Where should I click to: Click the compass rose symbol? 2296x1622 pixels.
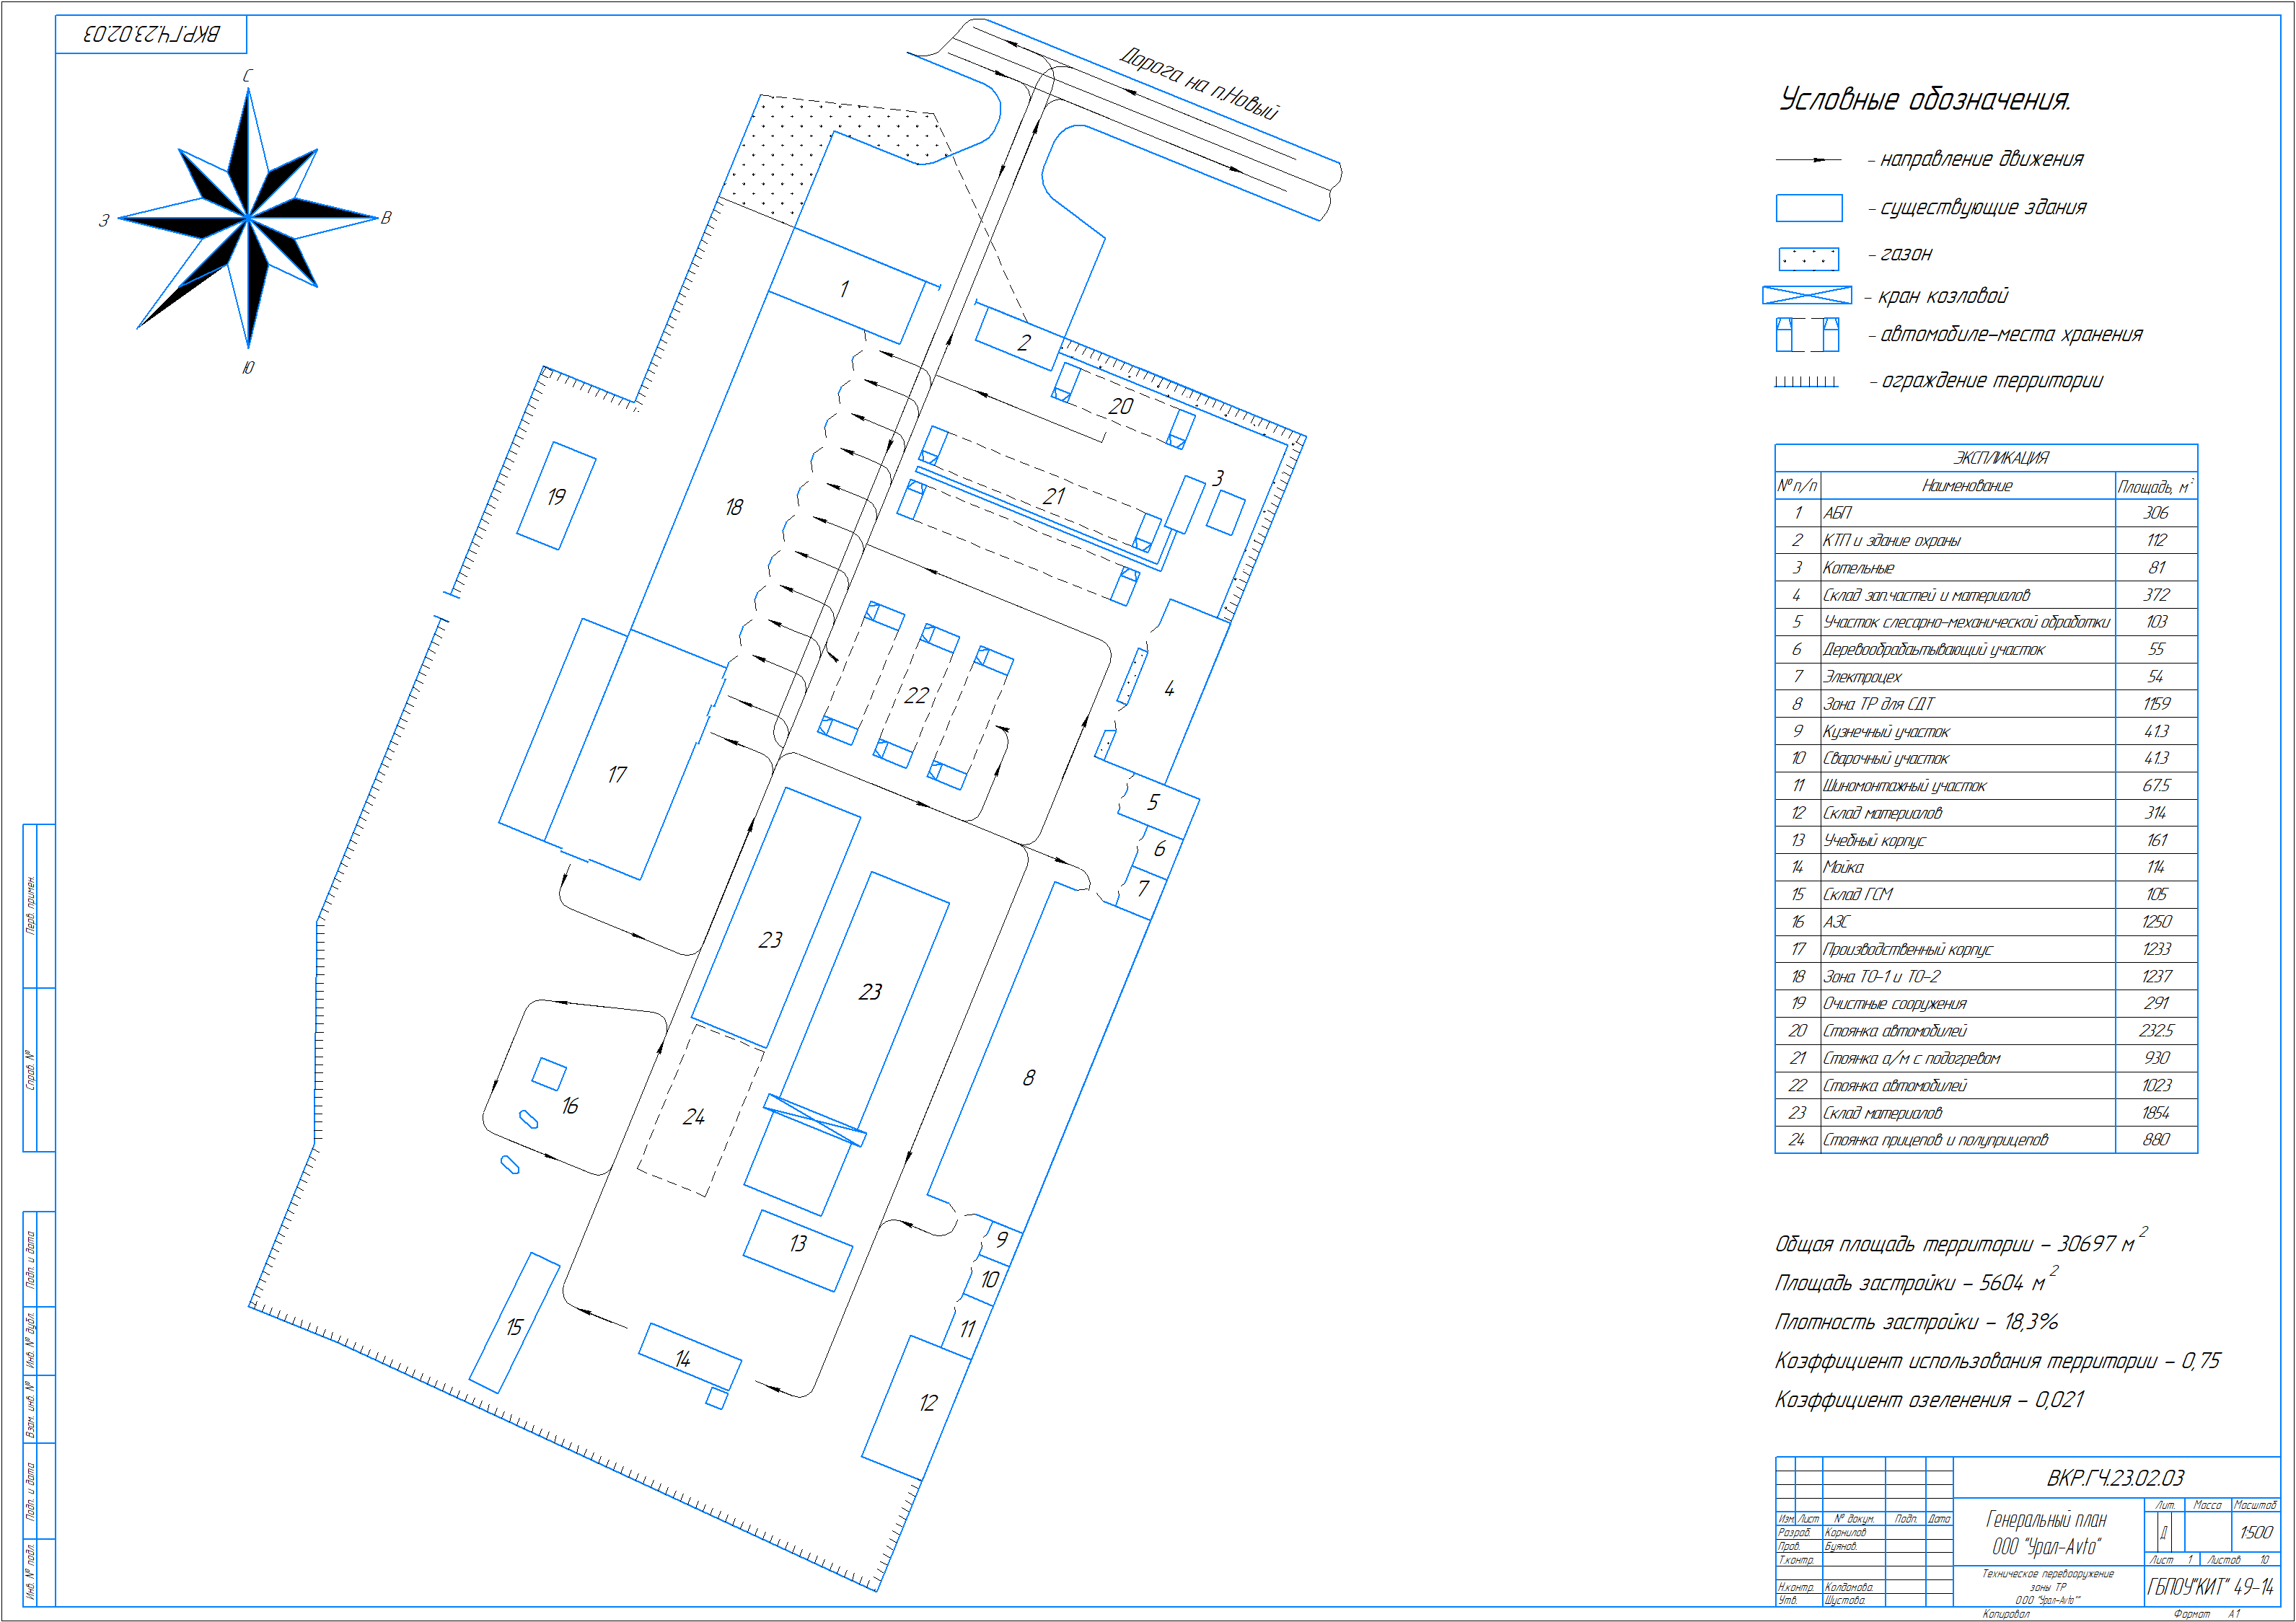248,216
